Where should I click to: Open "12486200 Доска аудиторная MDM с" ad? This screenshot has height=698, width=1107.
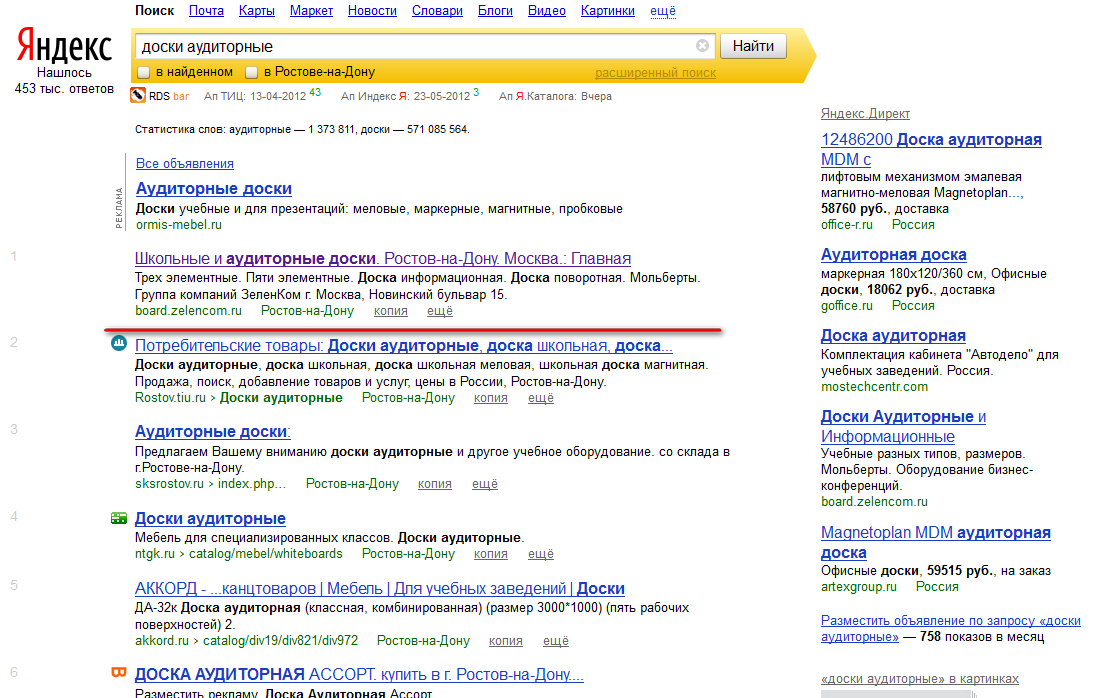931,150
